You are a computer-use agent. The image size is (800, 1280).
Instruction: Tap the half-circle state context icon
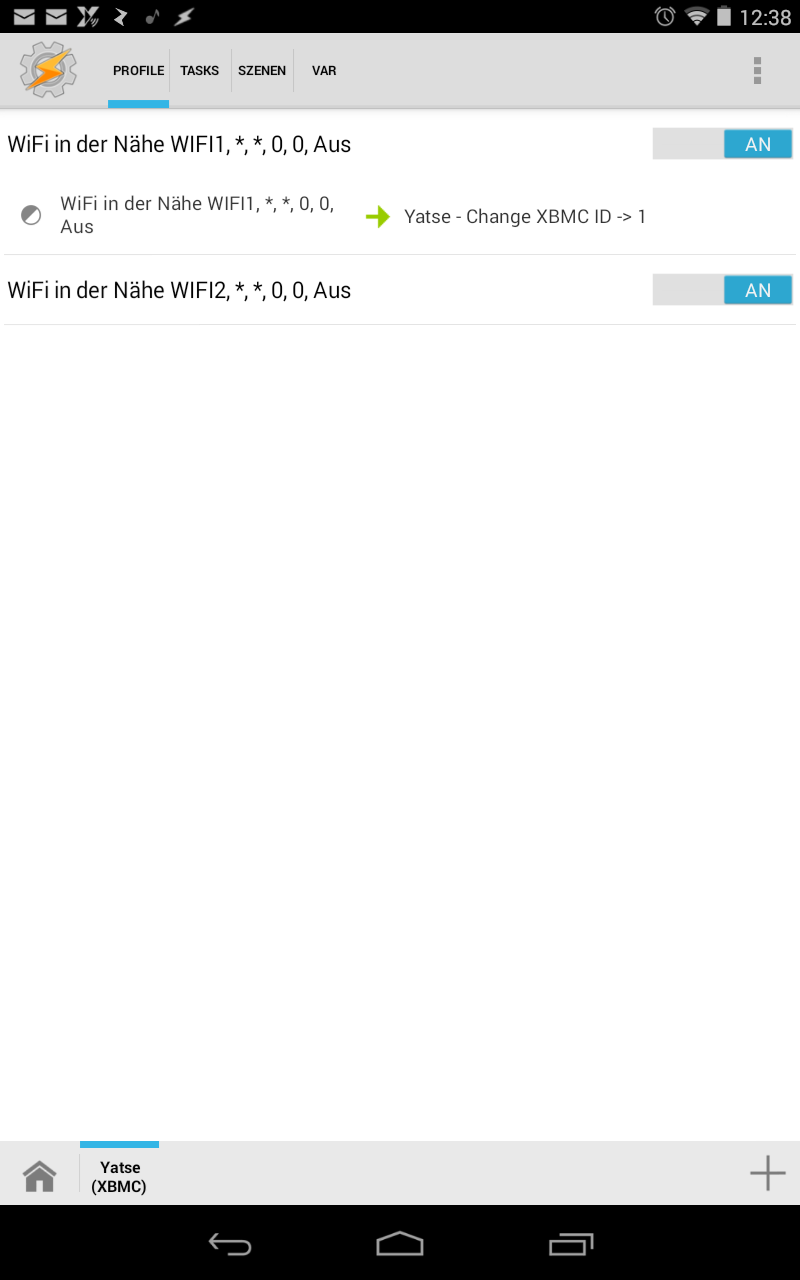(31, 215)
